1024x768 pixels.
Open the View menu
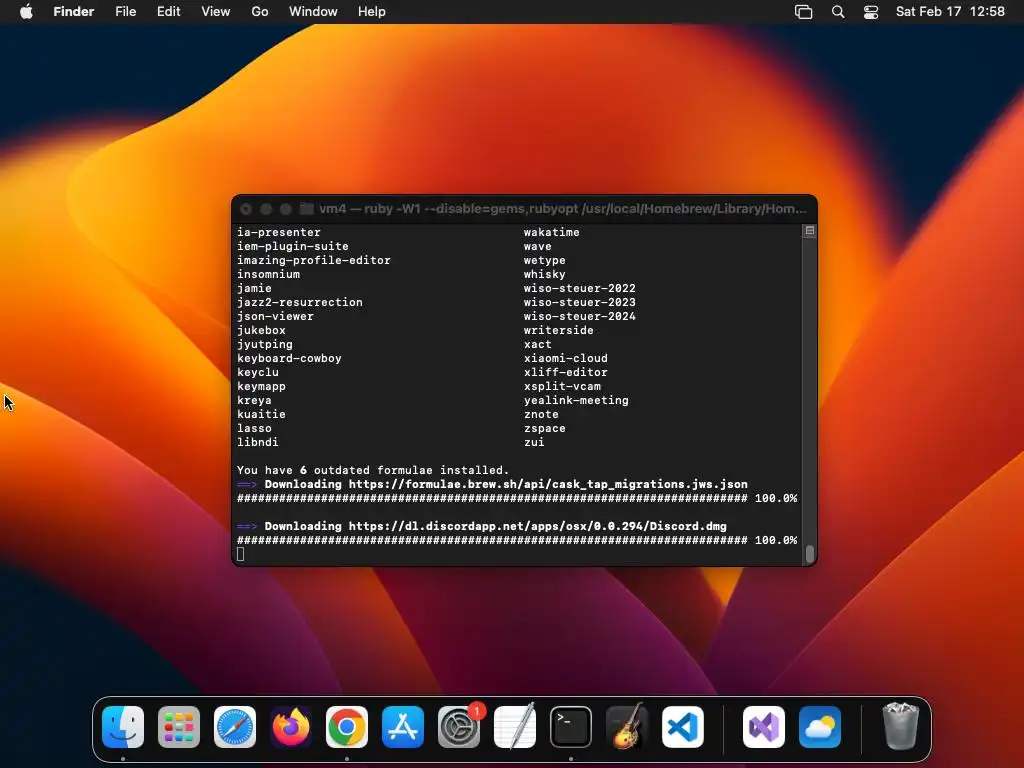pos(216,12)
